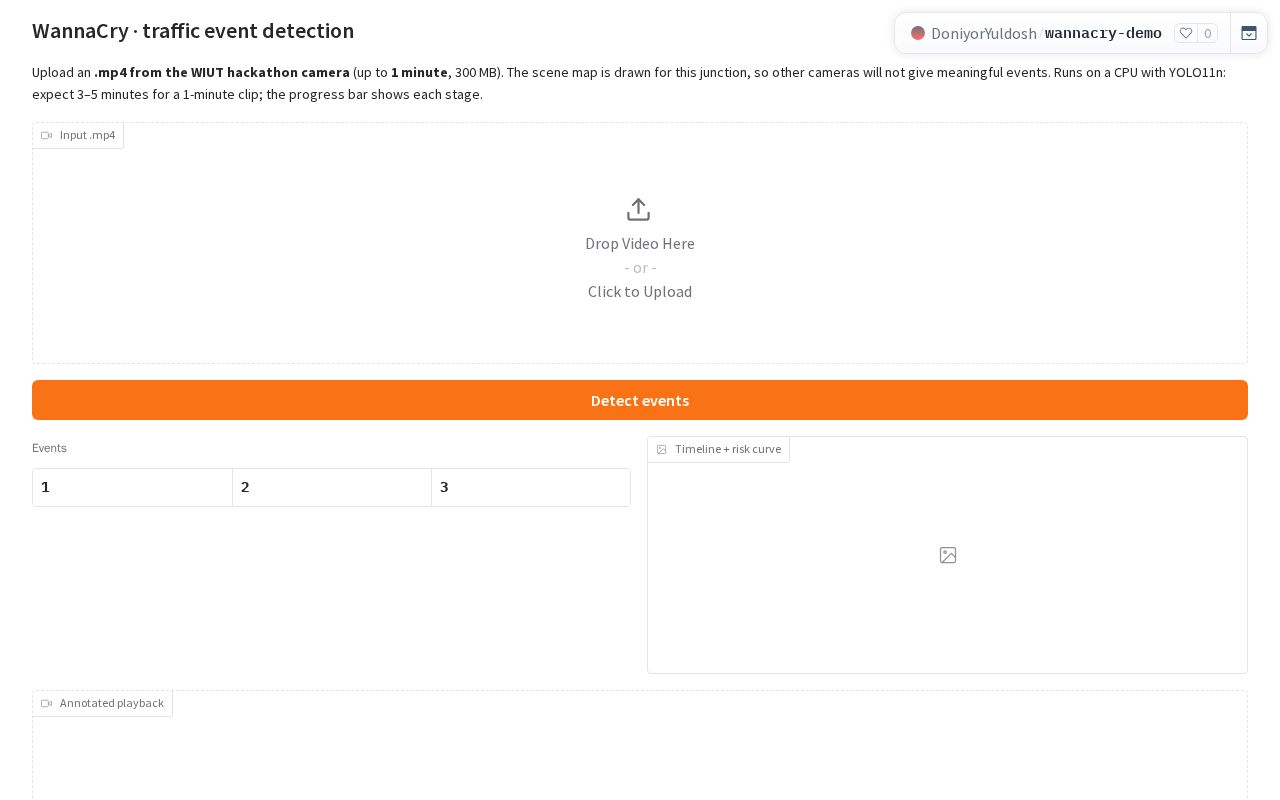Click the space menu icon at top right
1280x800 pixels.
[x=1249, y=33]
